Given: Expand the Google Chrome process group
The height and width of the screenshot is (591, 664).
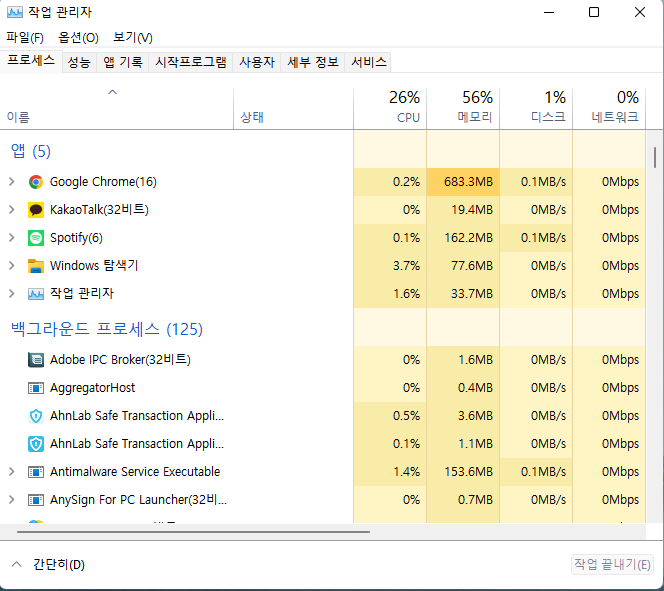Looking at the screenshot, I should (x=12, y=182).
